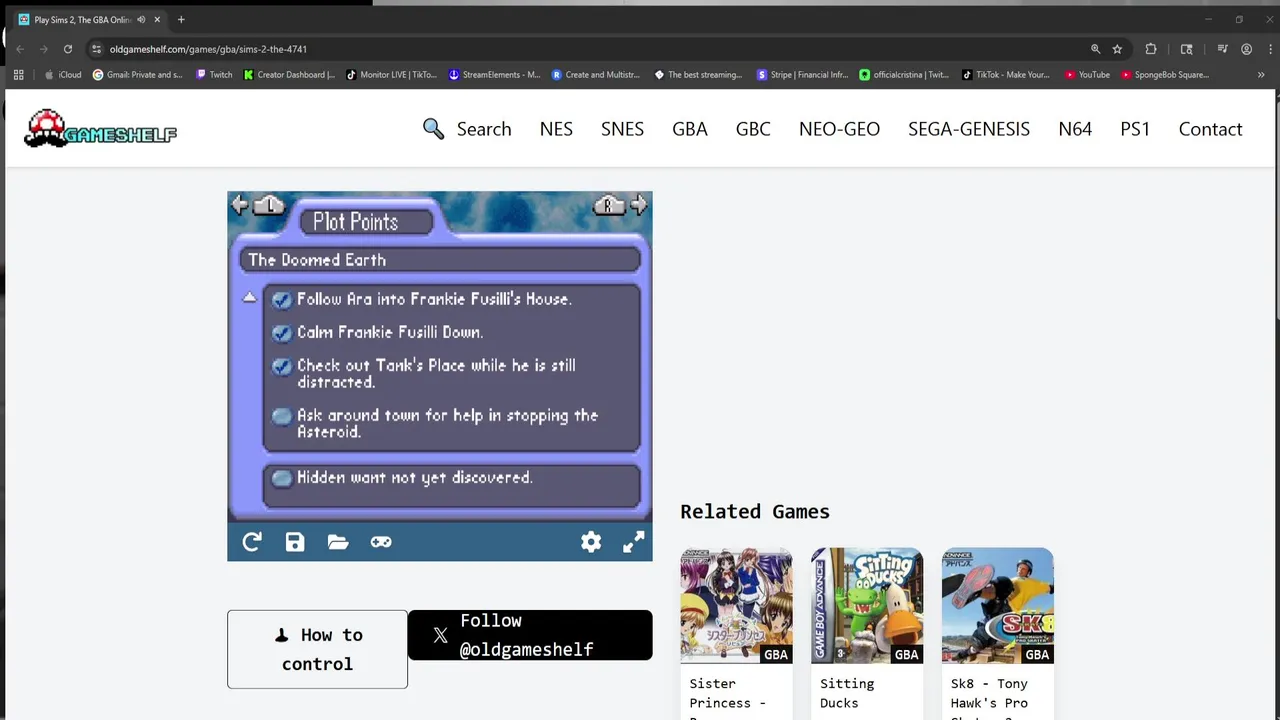Open the iCloud bookmark
The image size is (1280, 720).
click(x=63, y=75)
